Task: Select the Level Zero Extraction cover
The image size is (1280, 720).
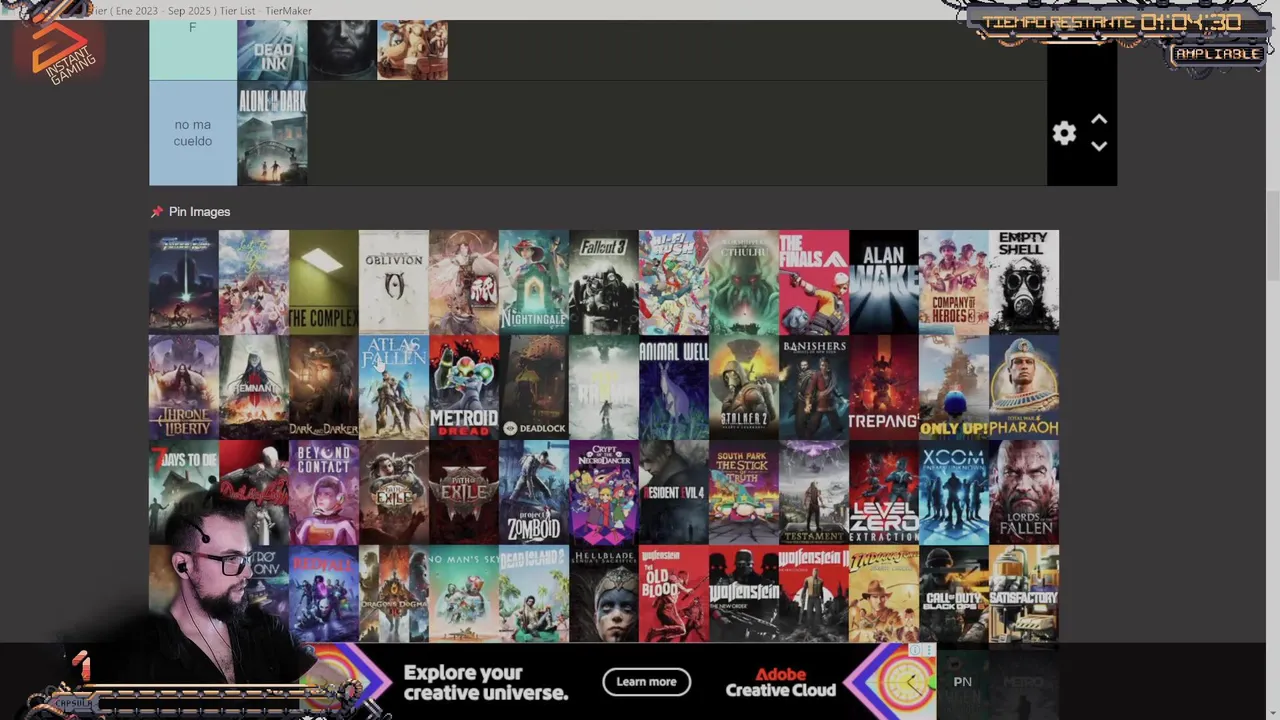Action: tap(884, 492)
